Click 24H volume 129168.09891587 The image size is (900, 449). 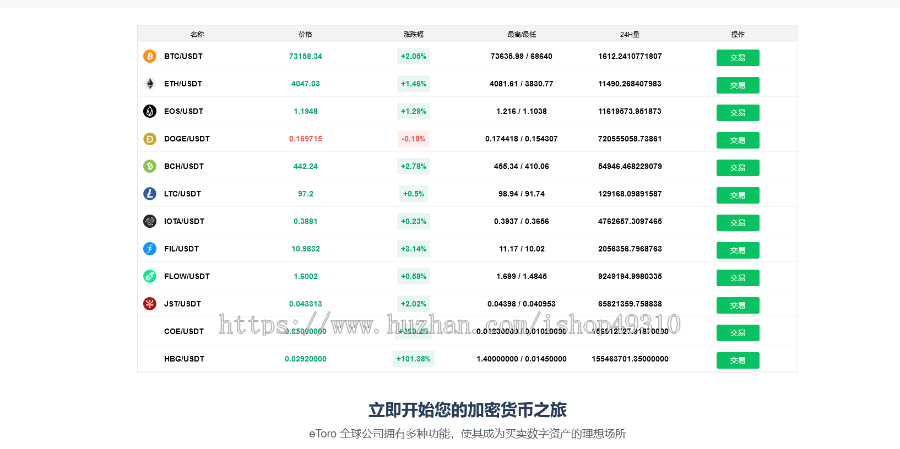(630, 194)
